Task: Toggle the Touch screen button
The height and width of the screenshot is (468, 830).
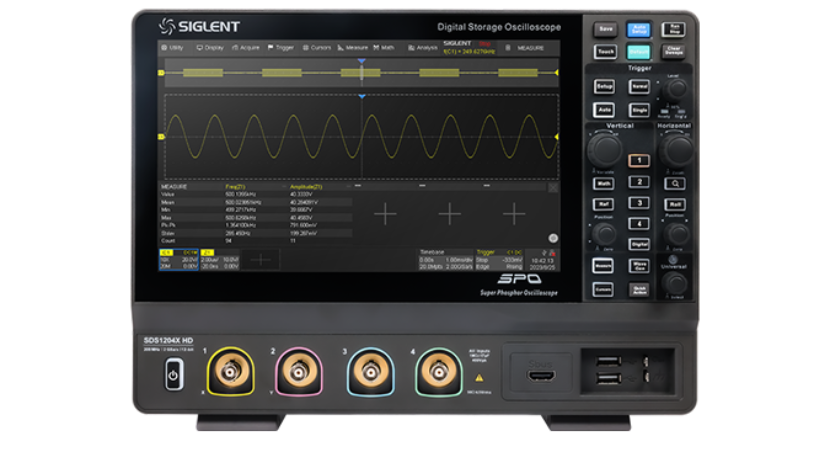Action: coord(605,52)
